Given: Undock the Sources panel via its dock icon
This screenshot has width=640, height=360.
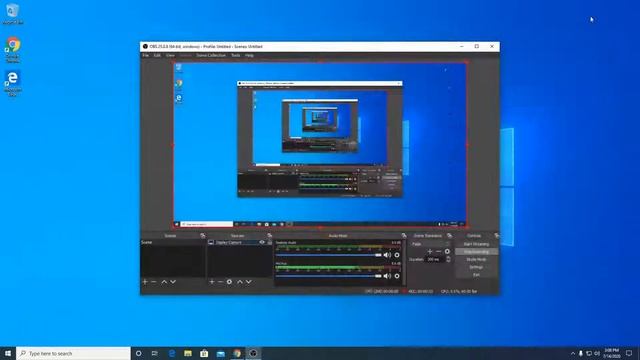Looking at the screenshot, I should coord(269,236).
